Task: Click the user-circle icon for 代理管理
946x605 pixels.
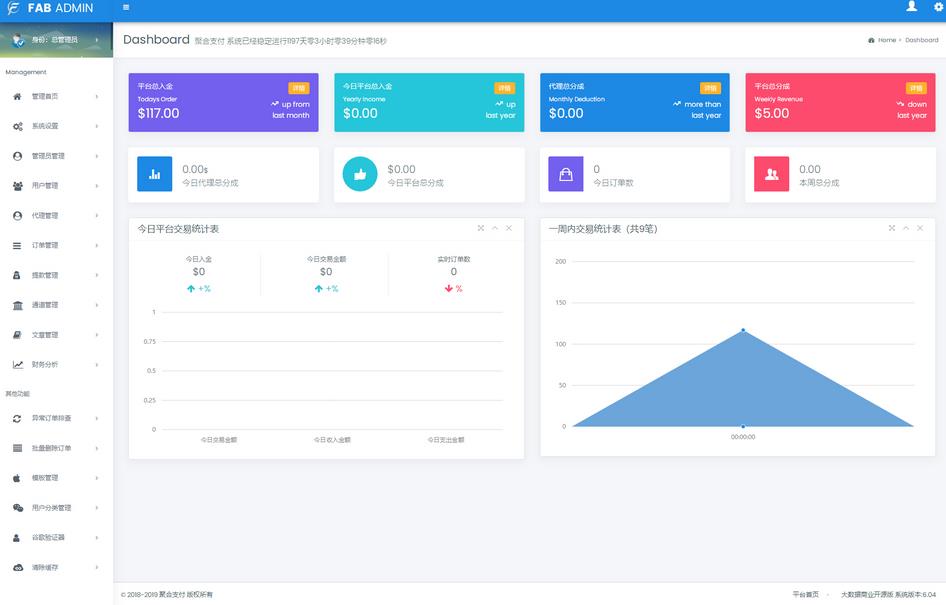Action: pos(17,215)
